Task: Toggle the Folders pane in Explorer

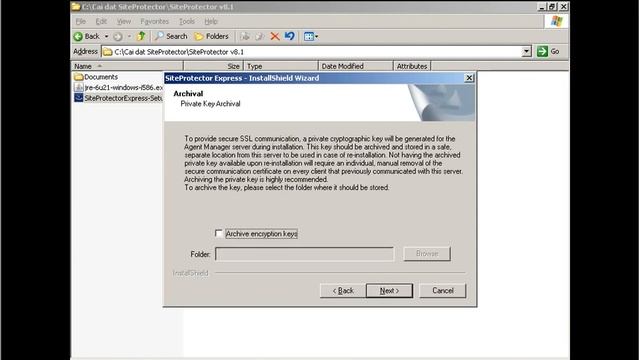Action: pyautogui.click(x=211, y=36)
